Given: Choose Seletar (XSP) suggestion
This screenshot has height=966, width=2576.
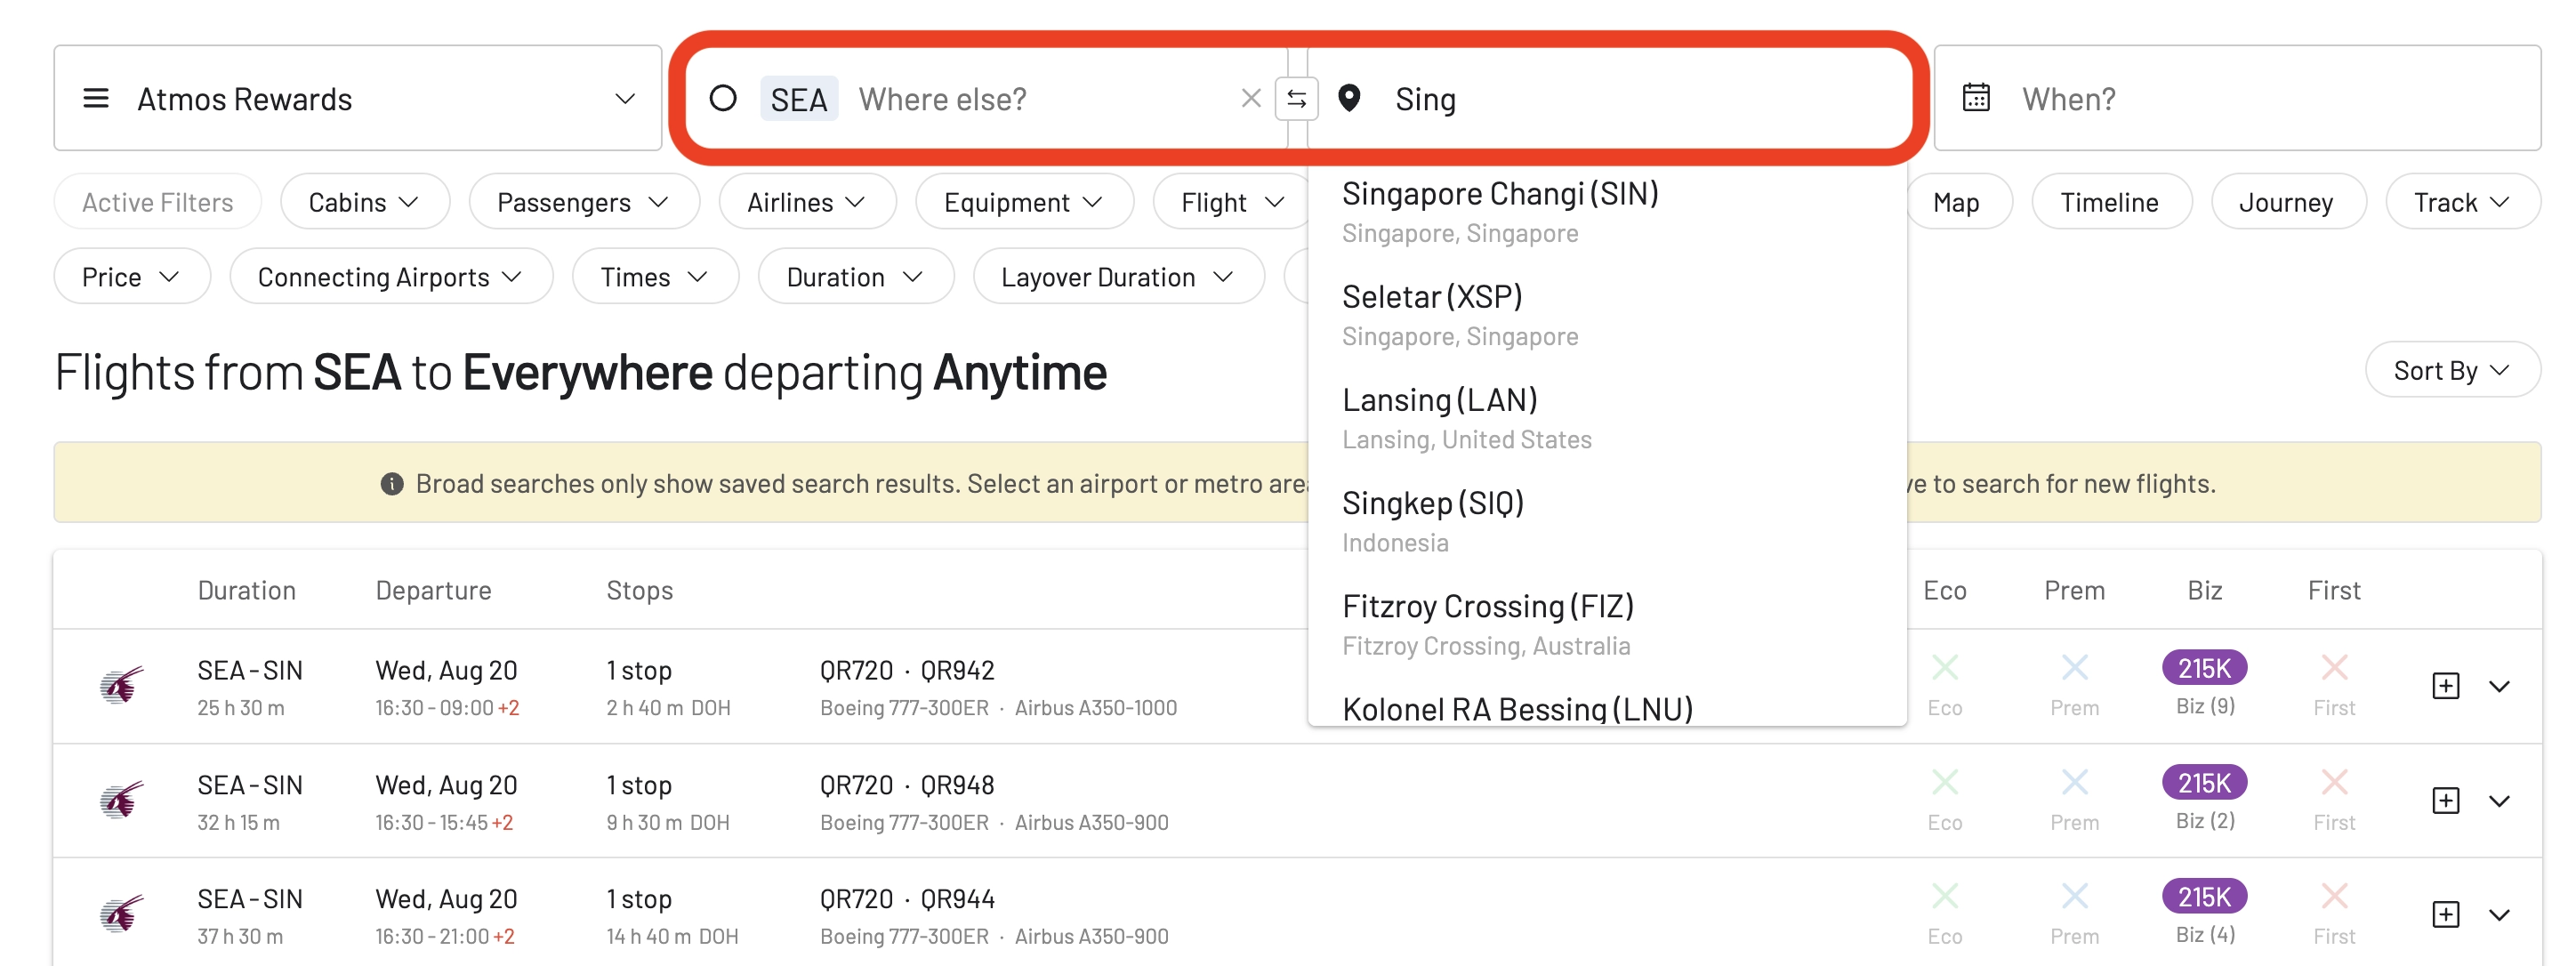Looking at the screenshot, I should (x=1607, y=315).
